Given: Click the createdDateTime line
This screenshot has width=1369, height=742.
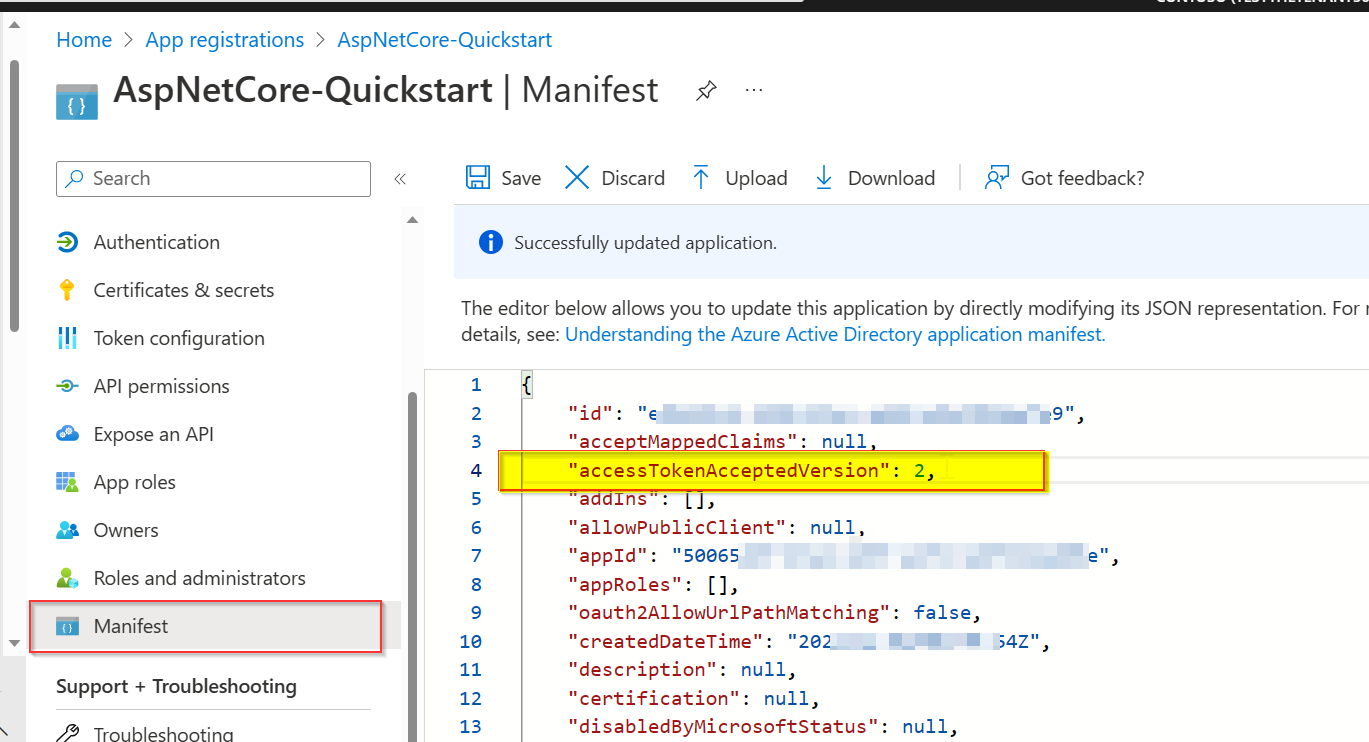Looking at the screenshot, I should [810, 641].
